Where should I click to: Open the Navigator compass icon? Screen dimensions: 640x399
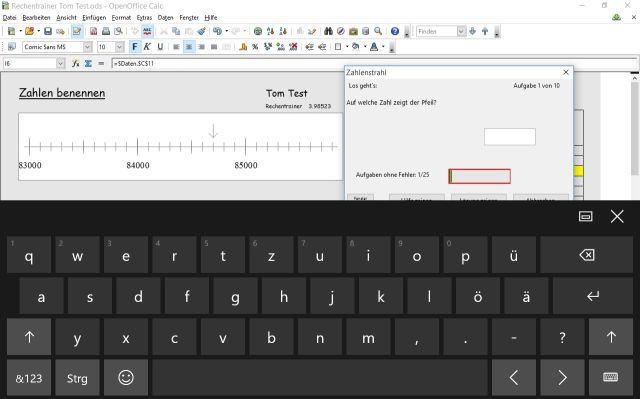[341, 31]
